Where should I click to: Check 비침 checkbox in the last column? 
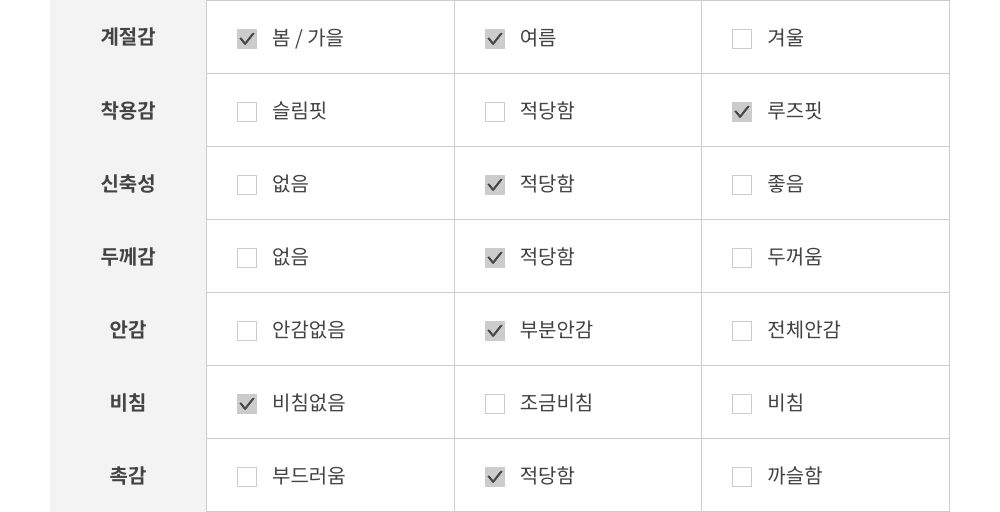(742, 404)
